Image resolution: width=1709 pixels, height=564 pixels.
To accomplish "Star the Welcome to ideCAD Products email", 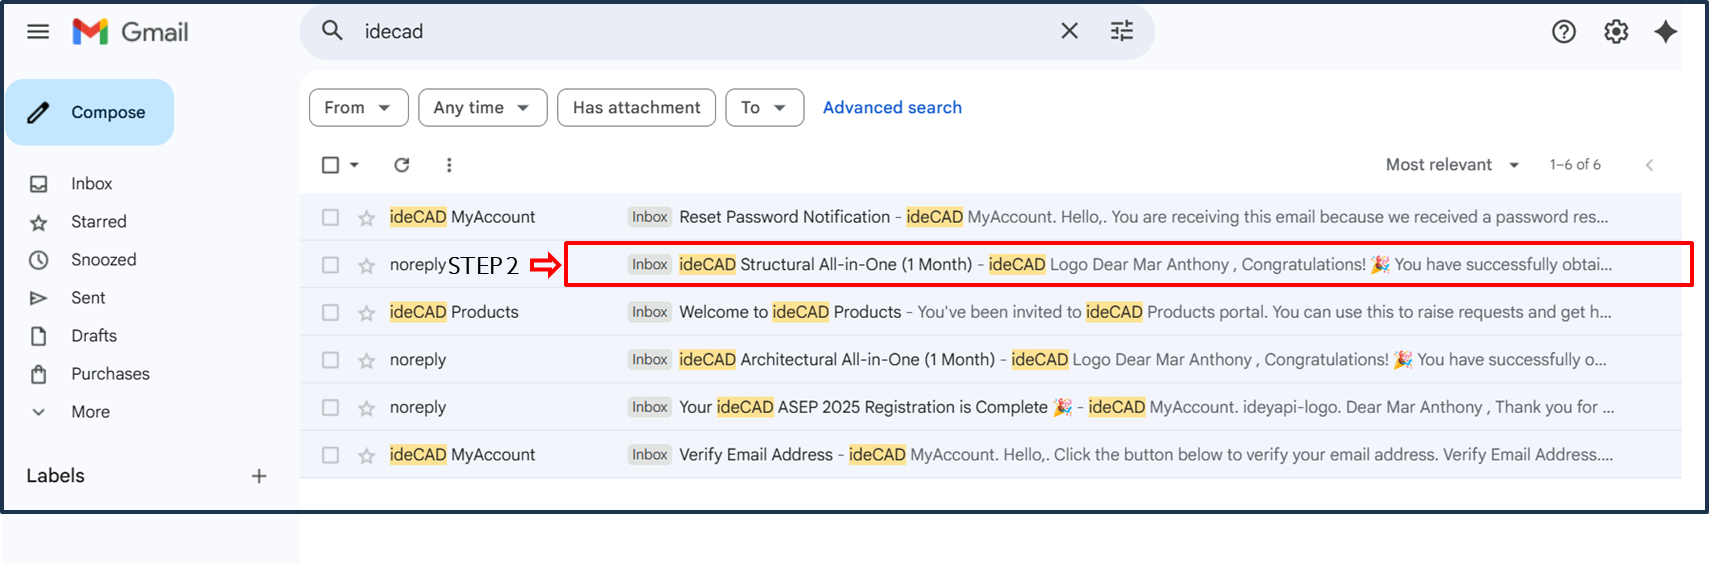I will click(367, 313).
